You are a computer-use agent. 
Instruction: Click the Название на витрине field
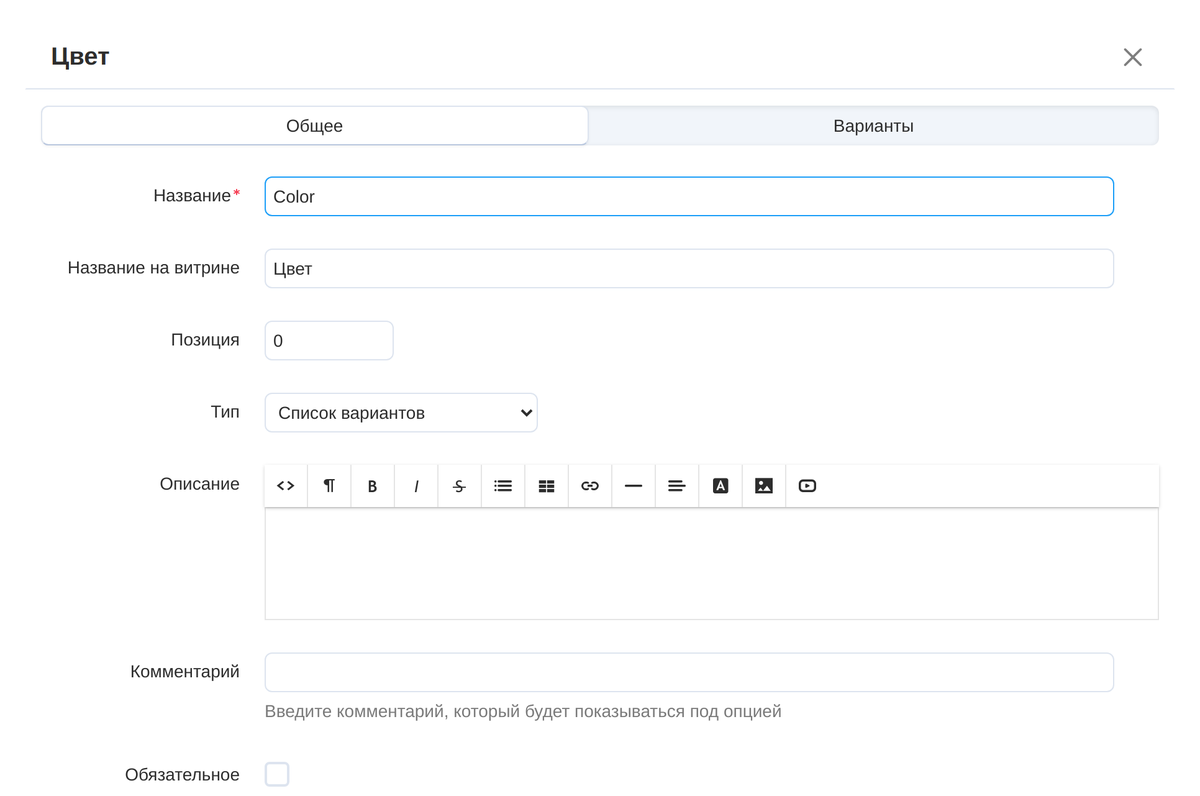(x=689, y=269)
